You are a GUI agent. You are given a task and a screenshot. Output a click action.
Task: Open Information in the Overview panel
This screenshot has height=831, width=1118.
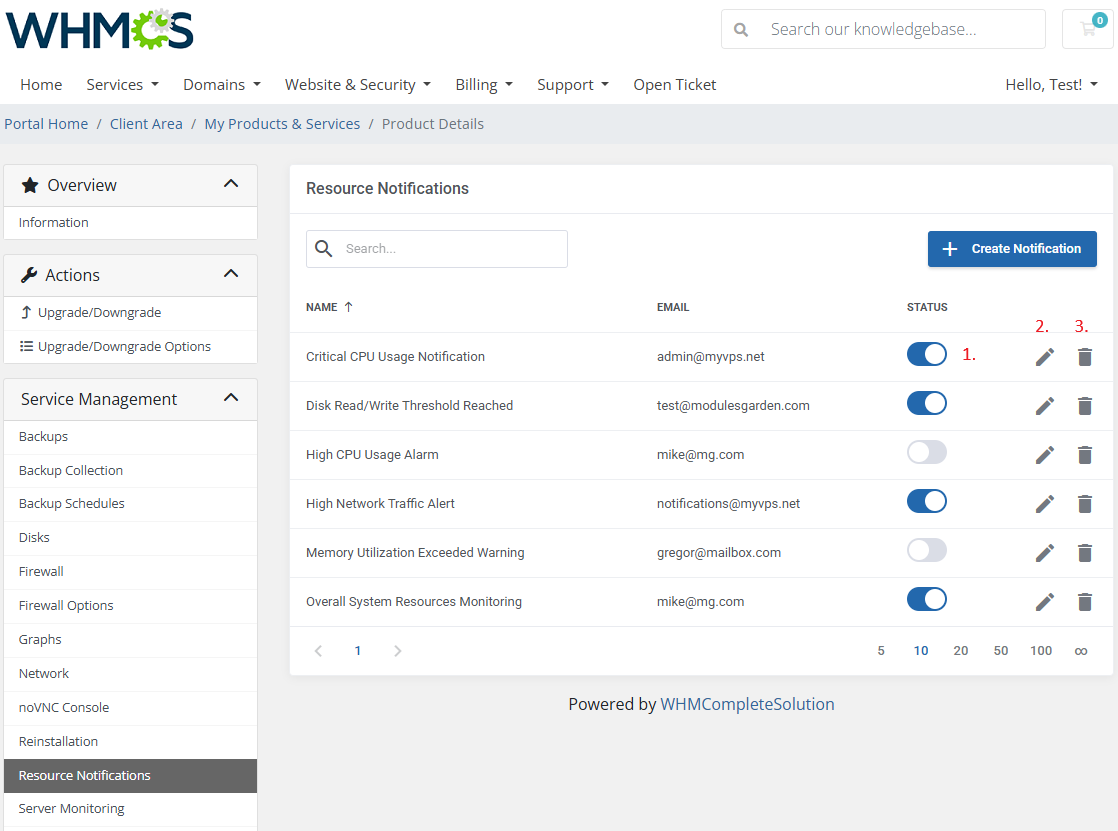tap(130, 223)
